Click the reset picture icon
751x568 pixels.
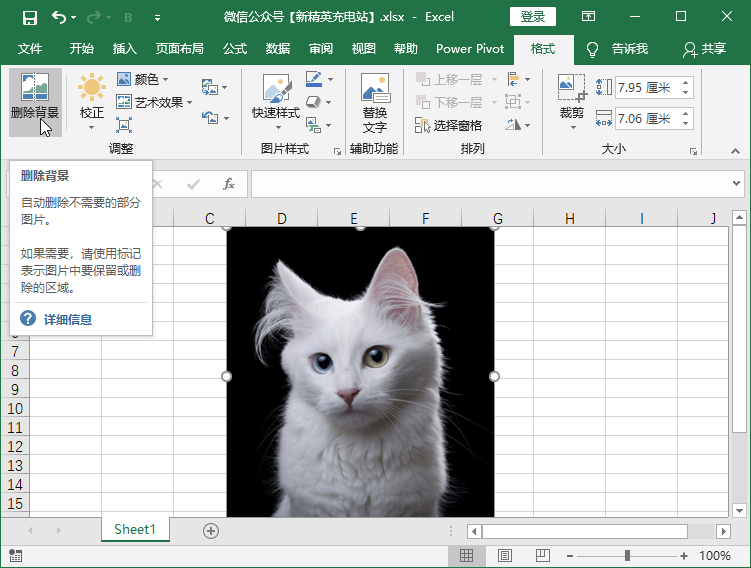[x=210, y=117]
